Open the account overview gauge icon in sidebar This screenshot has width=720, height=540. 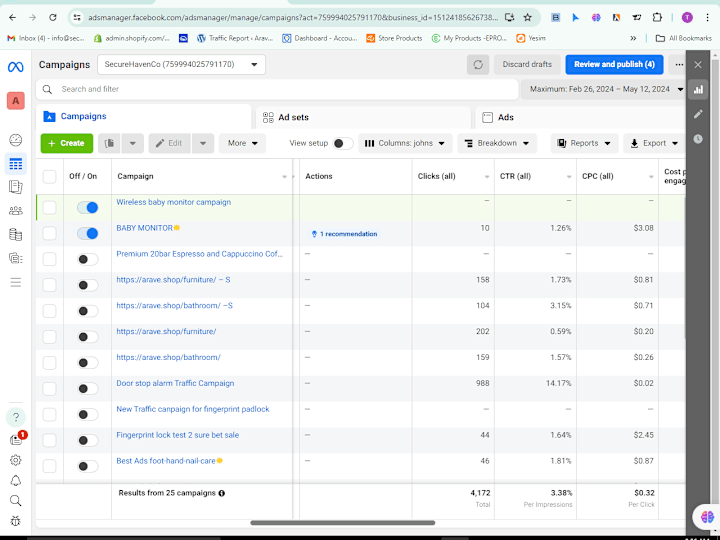pyautogui.click(x=16, y=140)
